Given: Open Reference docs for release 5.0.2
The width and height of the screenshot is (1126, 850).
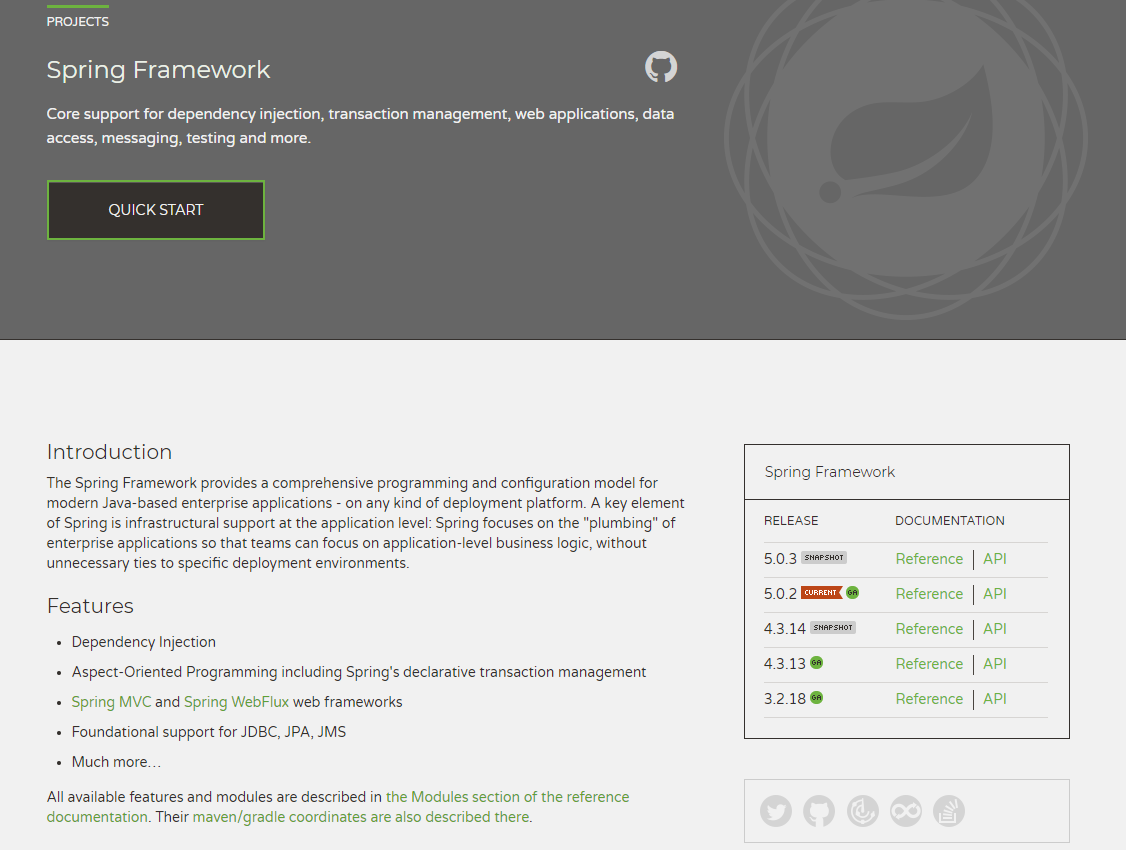Looking at the screenshot, I should click(929, 594).
